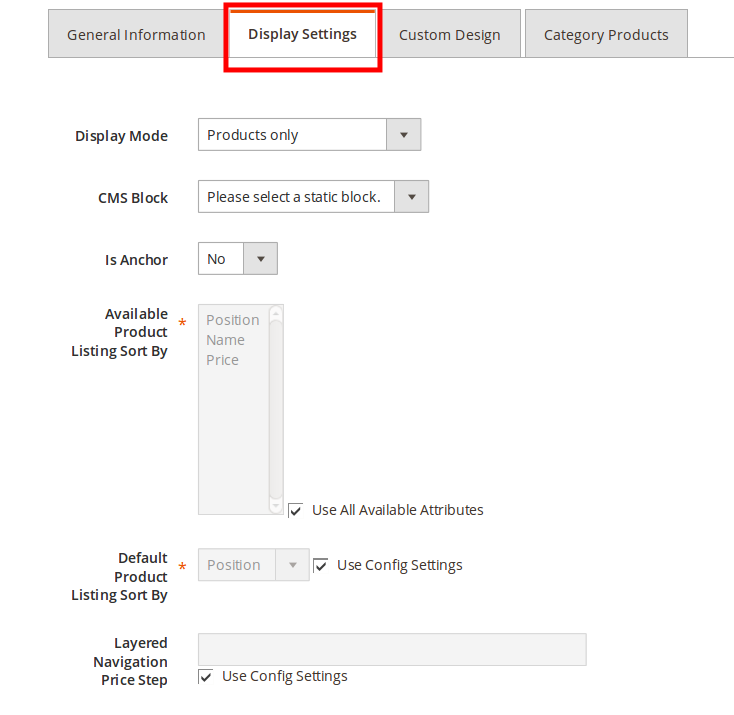The height and width of the screenshot is (715, 734).
Task: Toggle Use Config Settings under price step field
Action: (x=206, y=677)
